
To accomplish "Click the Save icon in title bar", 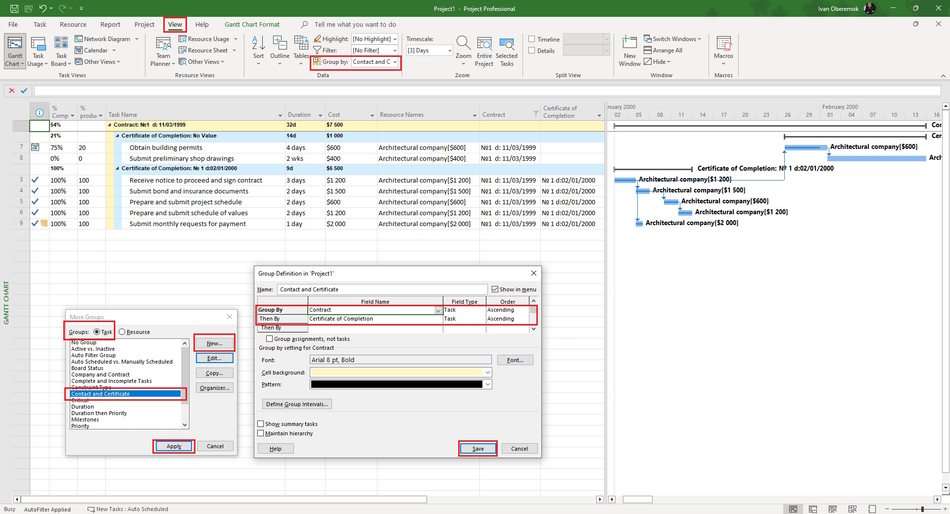I will 13,8.
